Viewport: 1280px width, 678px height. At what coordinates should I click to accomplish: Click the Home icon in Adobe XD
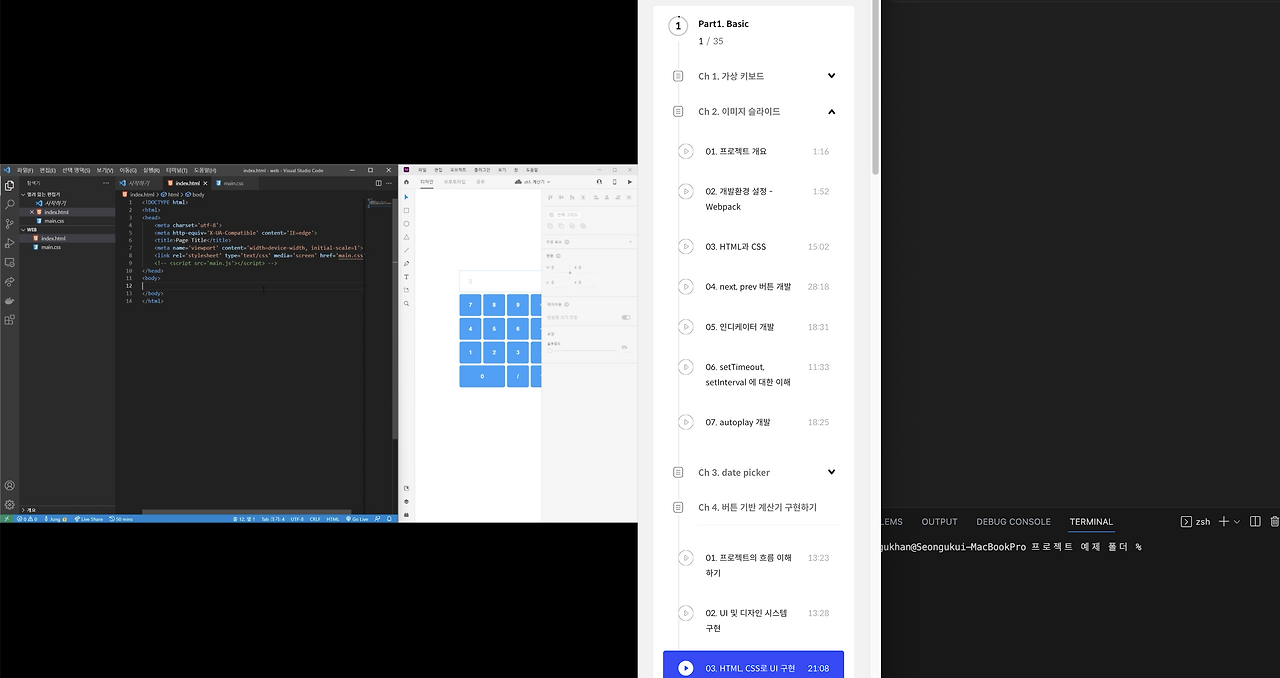406,182
